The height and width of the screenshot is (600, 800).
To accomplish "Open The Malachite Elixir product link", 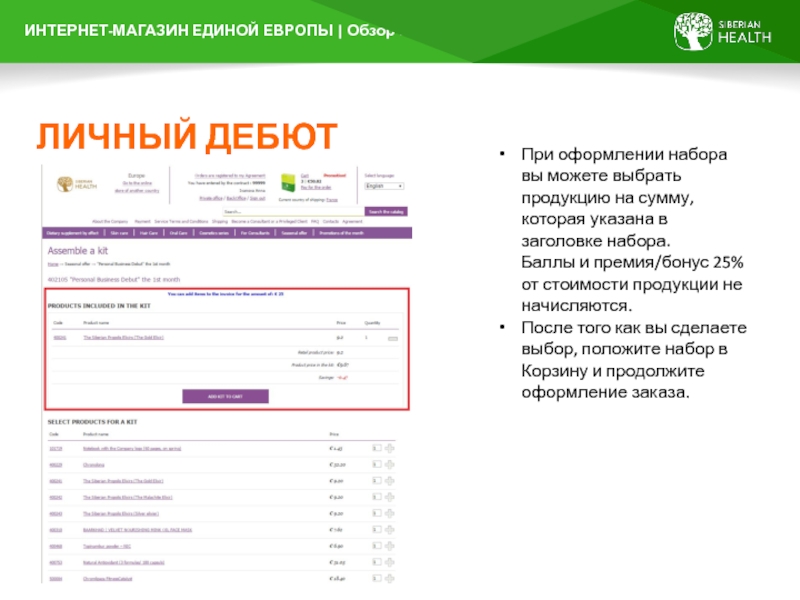I will [x=128, y=497].
